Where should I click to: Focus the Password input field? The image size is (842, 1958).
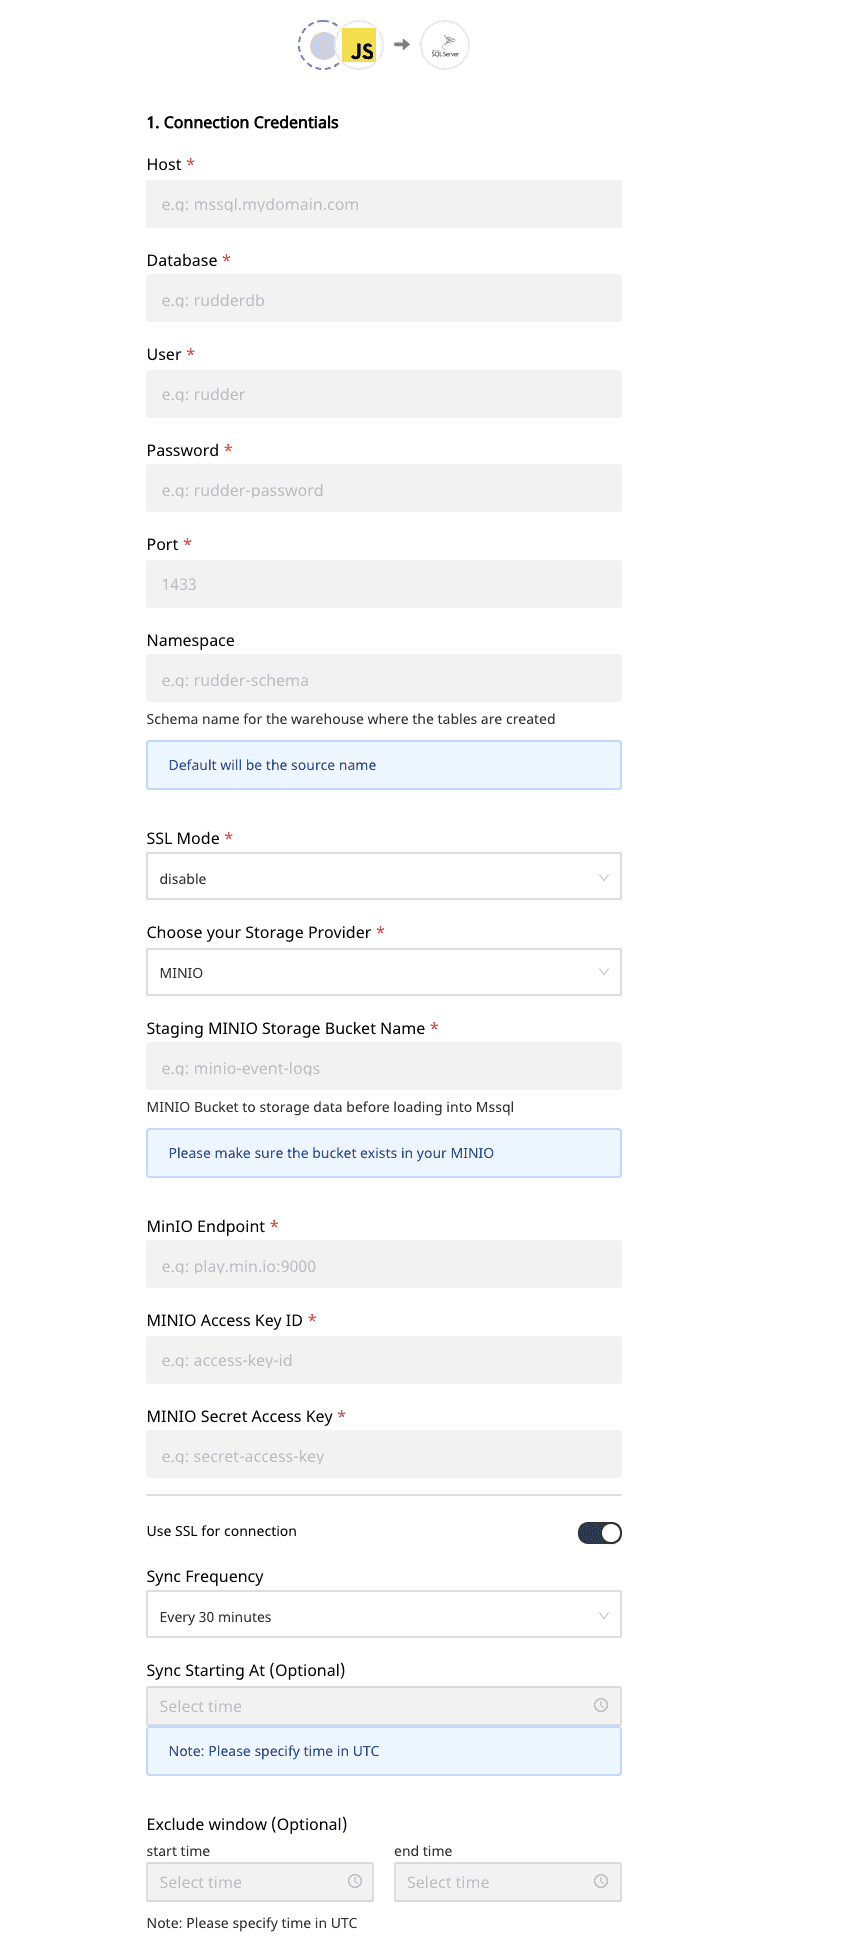pyautogui.click(x=384, y=488)
